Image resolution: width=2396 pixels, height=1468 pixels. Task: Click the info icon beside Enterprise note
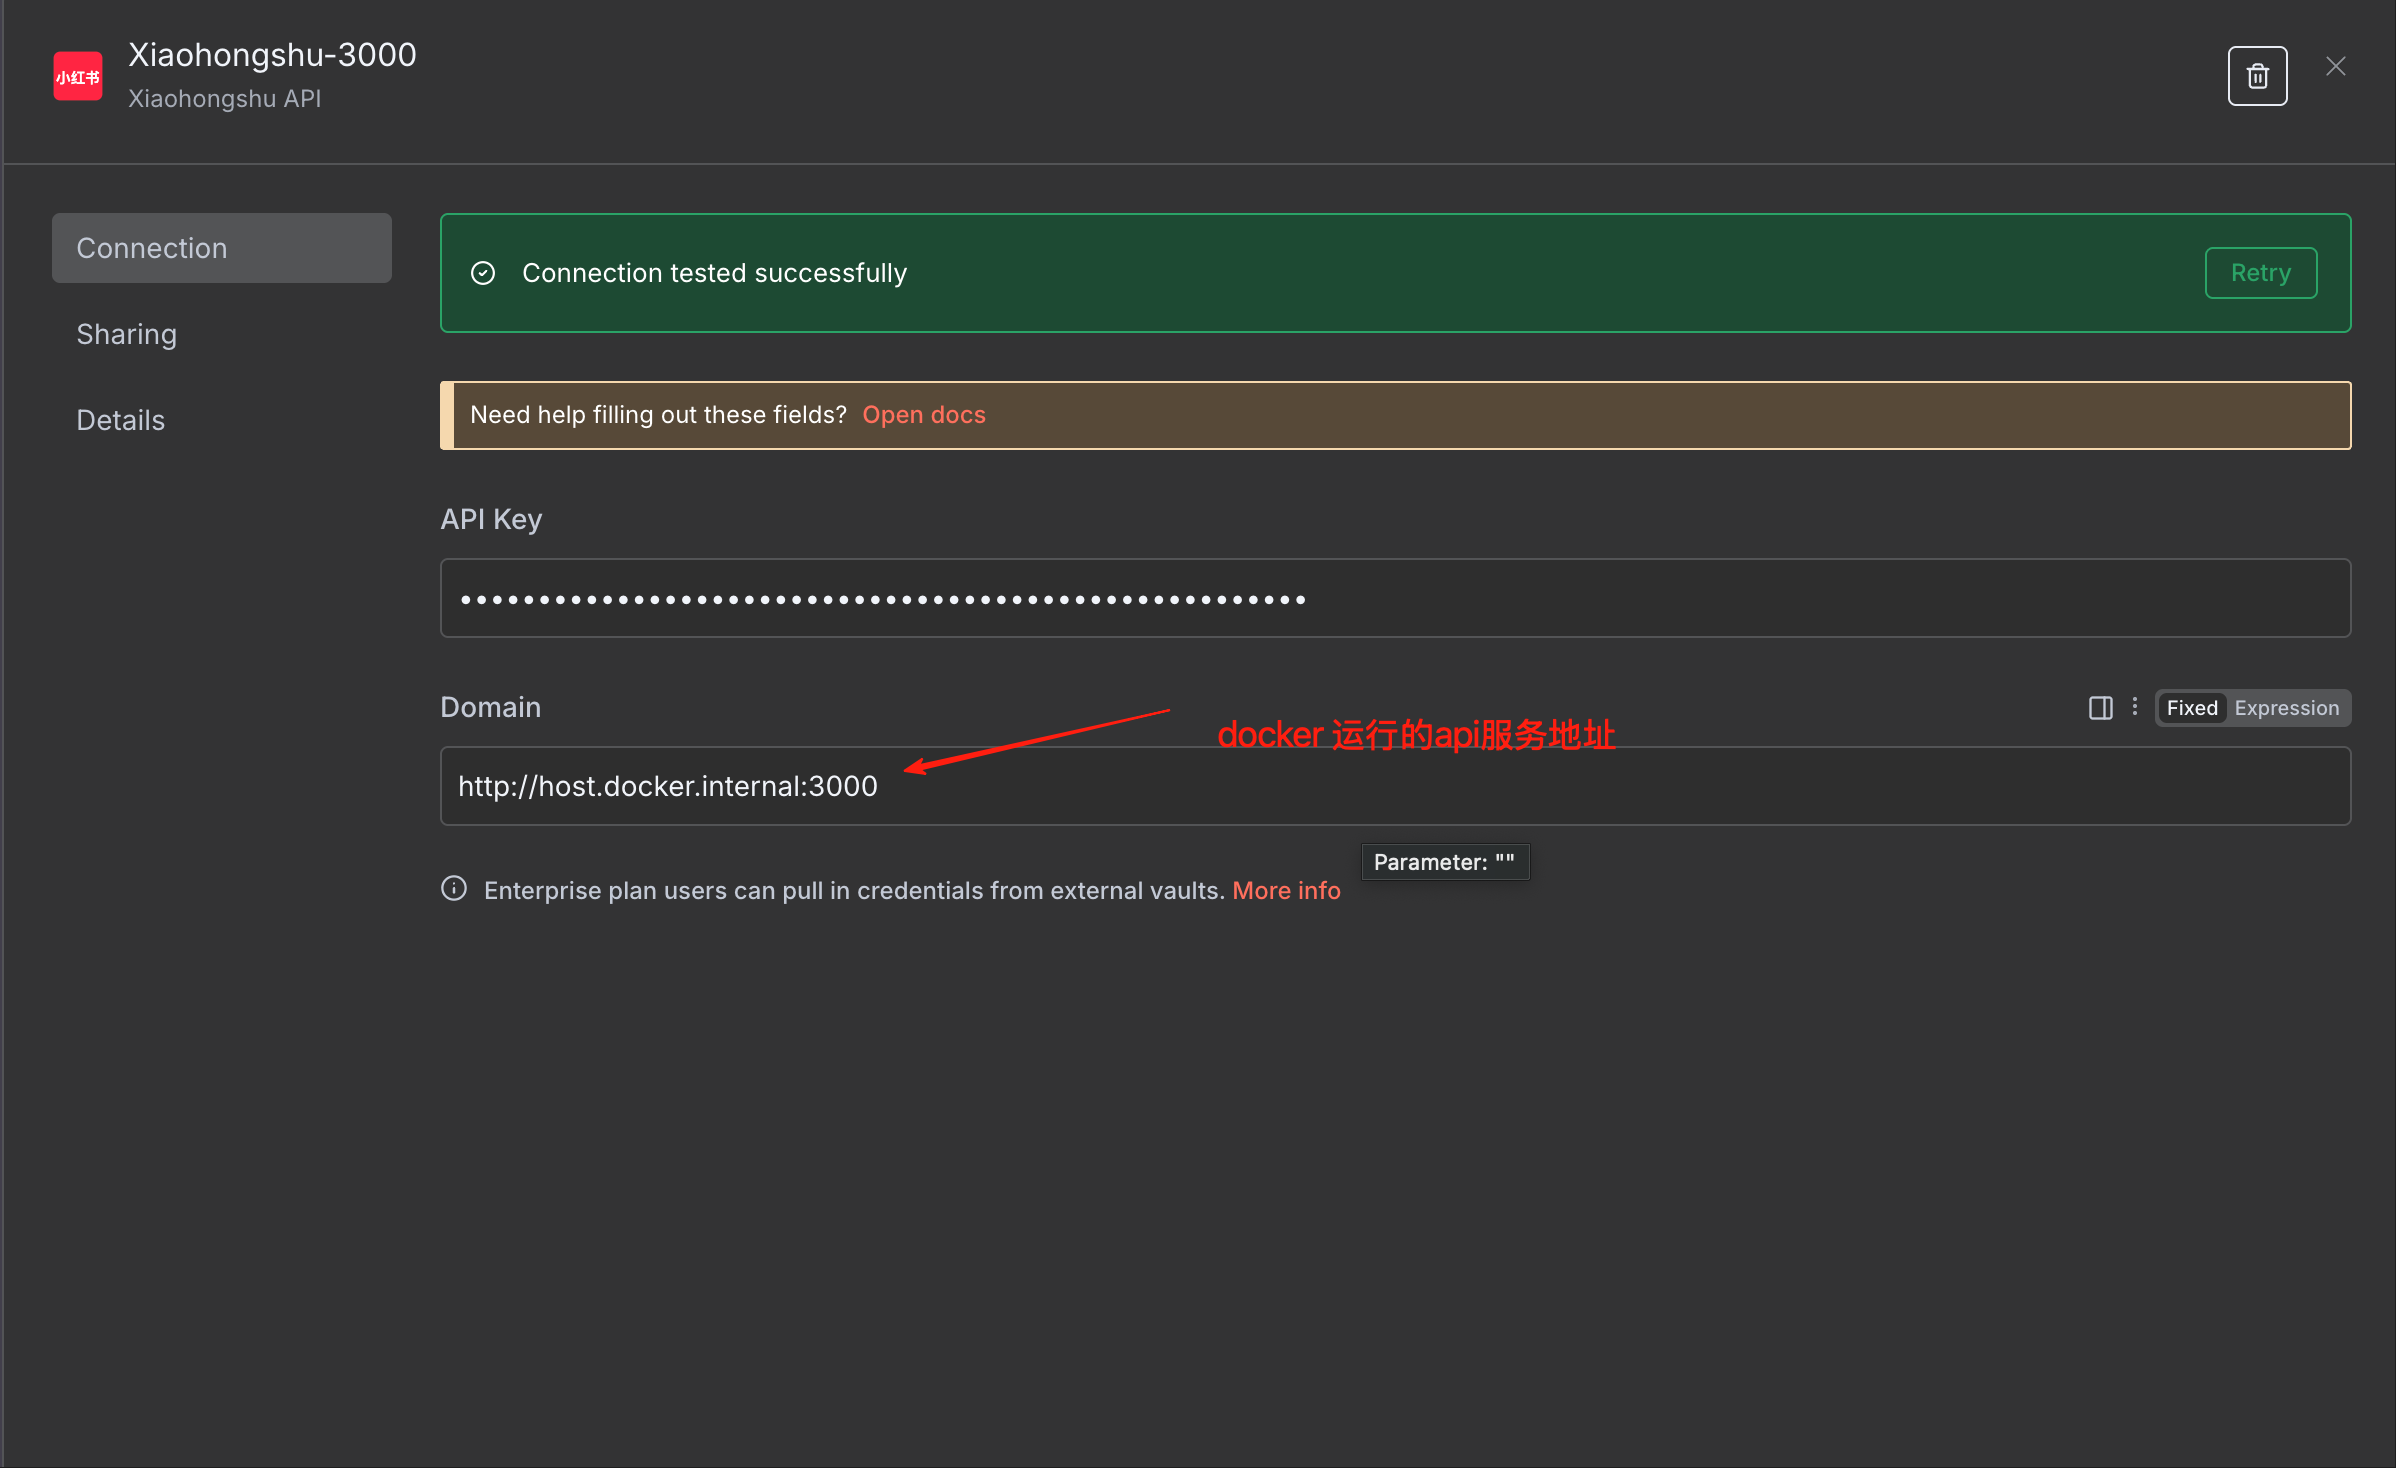coord(454,889)
